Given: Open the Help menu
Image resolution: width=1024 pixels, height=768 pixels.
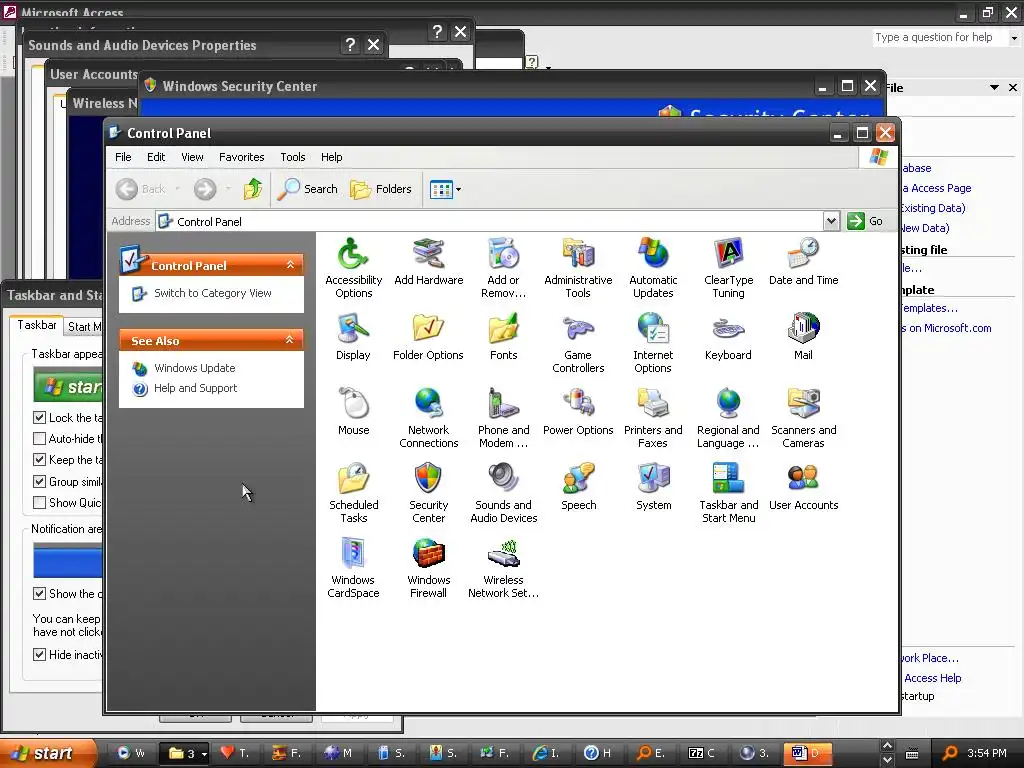Looking at the screenshot, I should click(x=331, y=157).
